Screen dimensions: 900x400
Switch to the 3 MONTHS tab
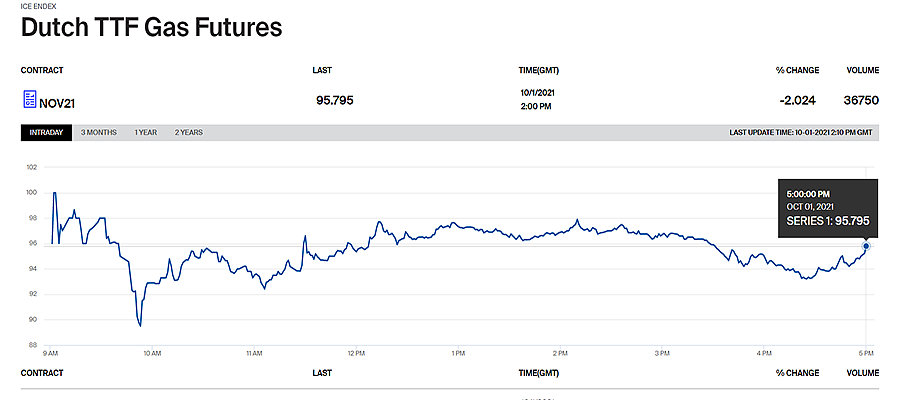[x=99, y=133]
